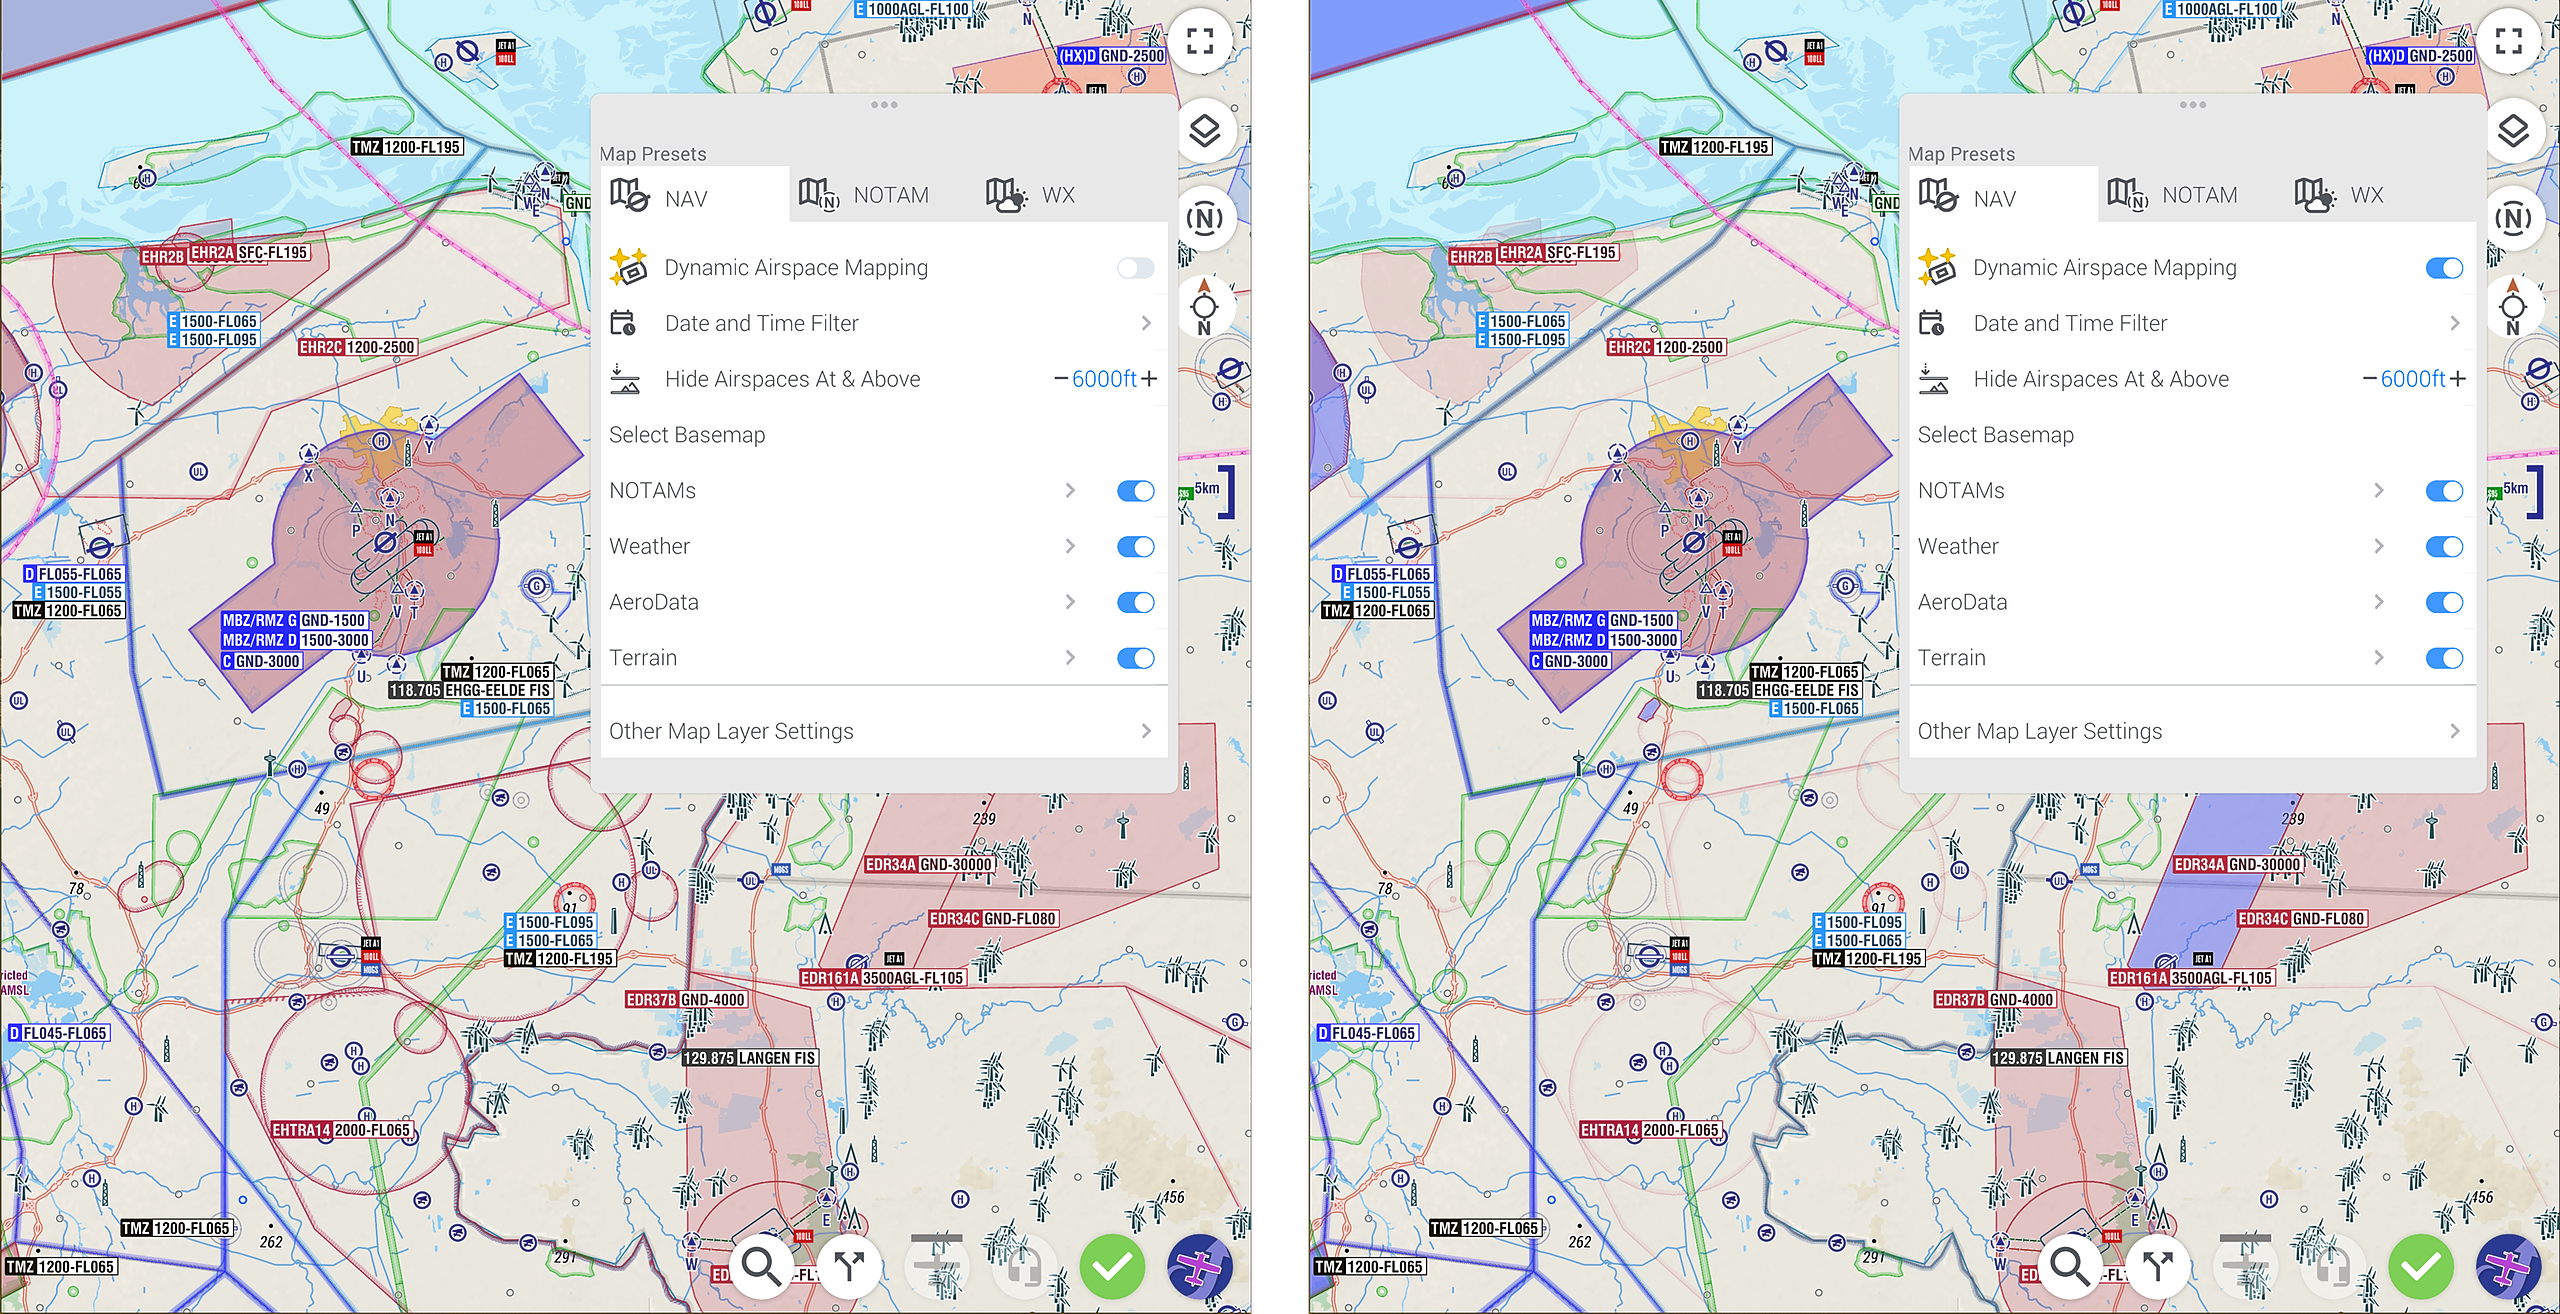Turn off Terrain switch in left screenshot
Screen dimensions: 2560x1314
tap(1136, 658)
